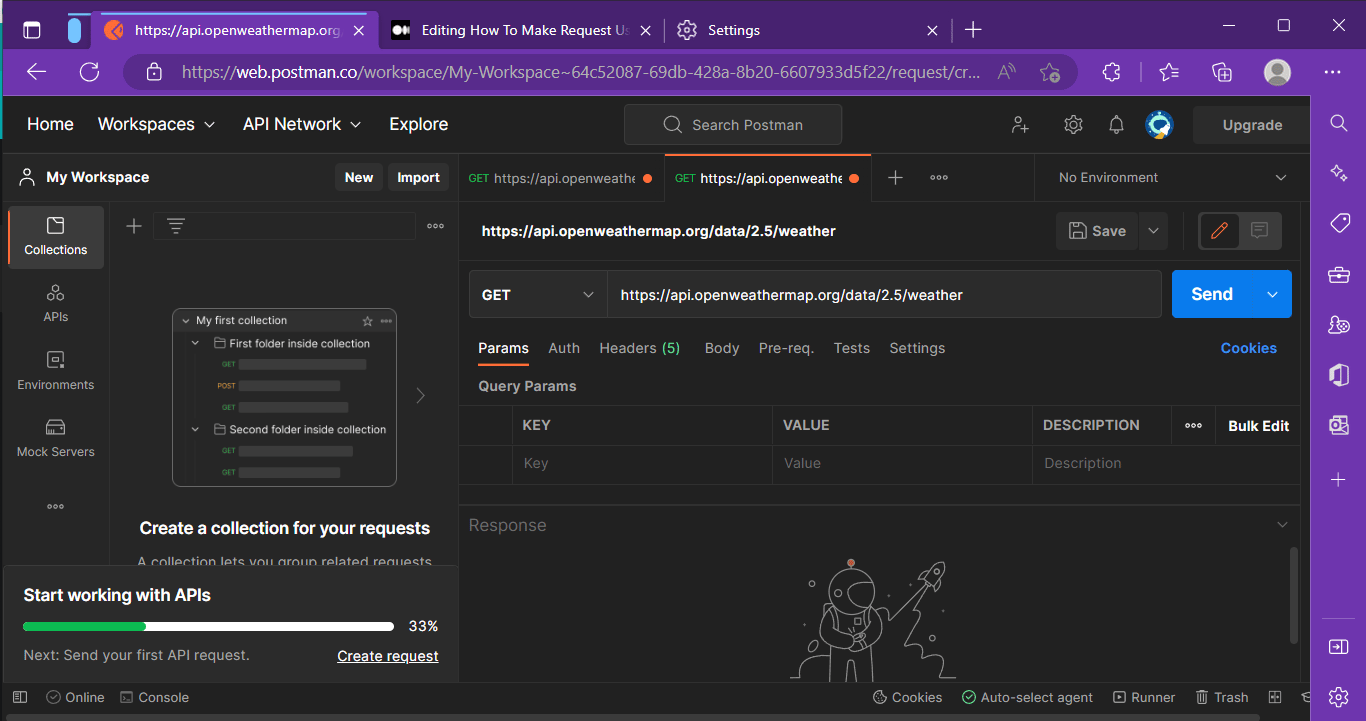The image size is (1366, 721).
Task: Click the request URL input field
Action: pyautogui.click(x=885, y=294)
